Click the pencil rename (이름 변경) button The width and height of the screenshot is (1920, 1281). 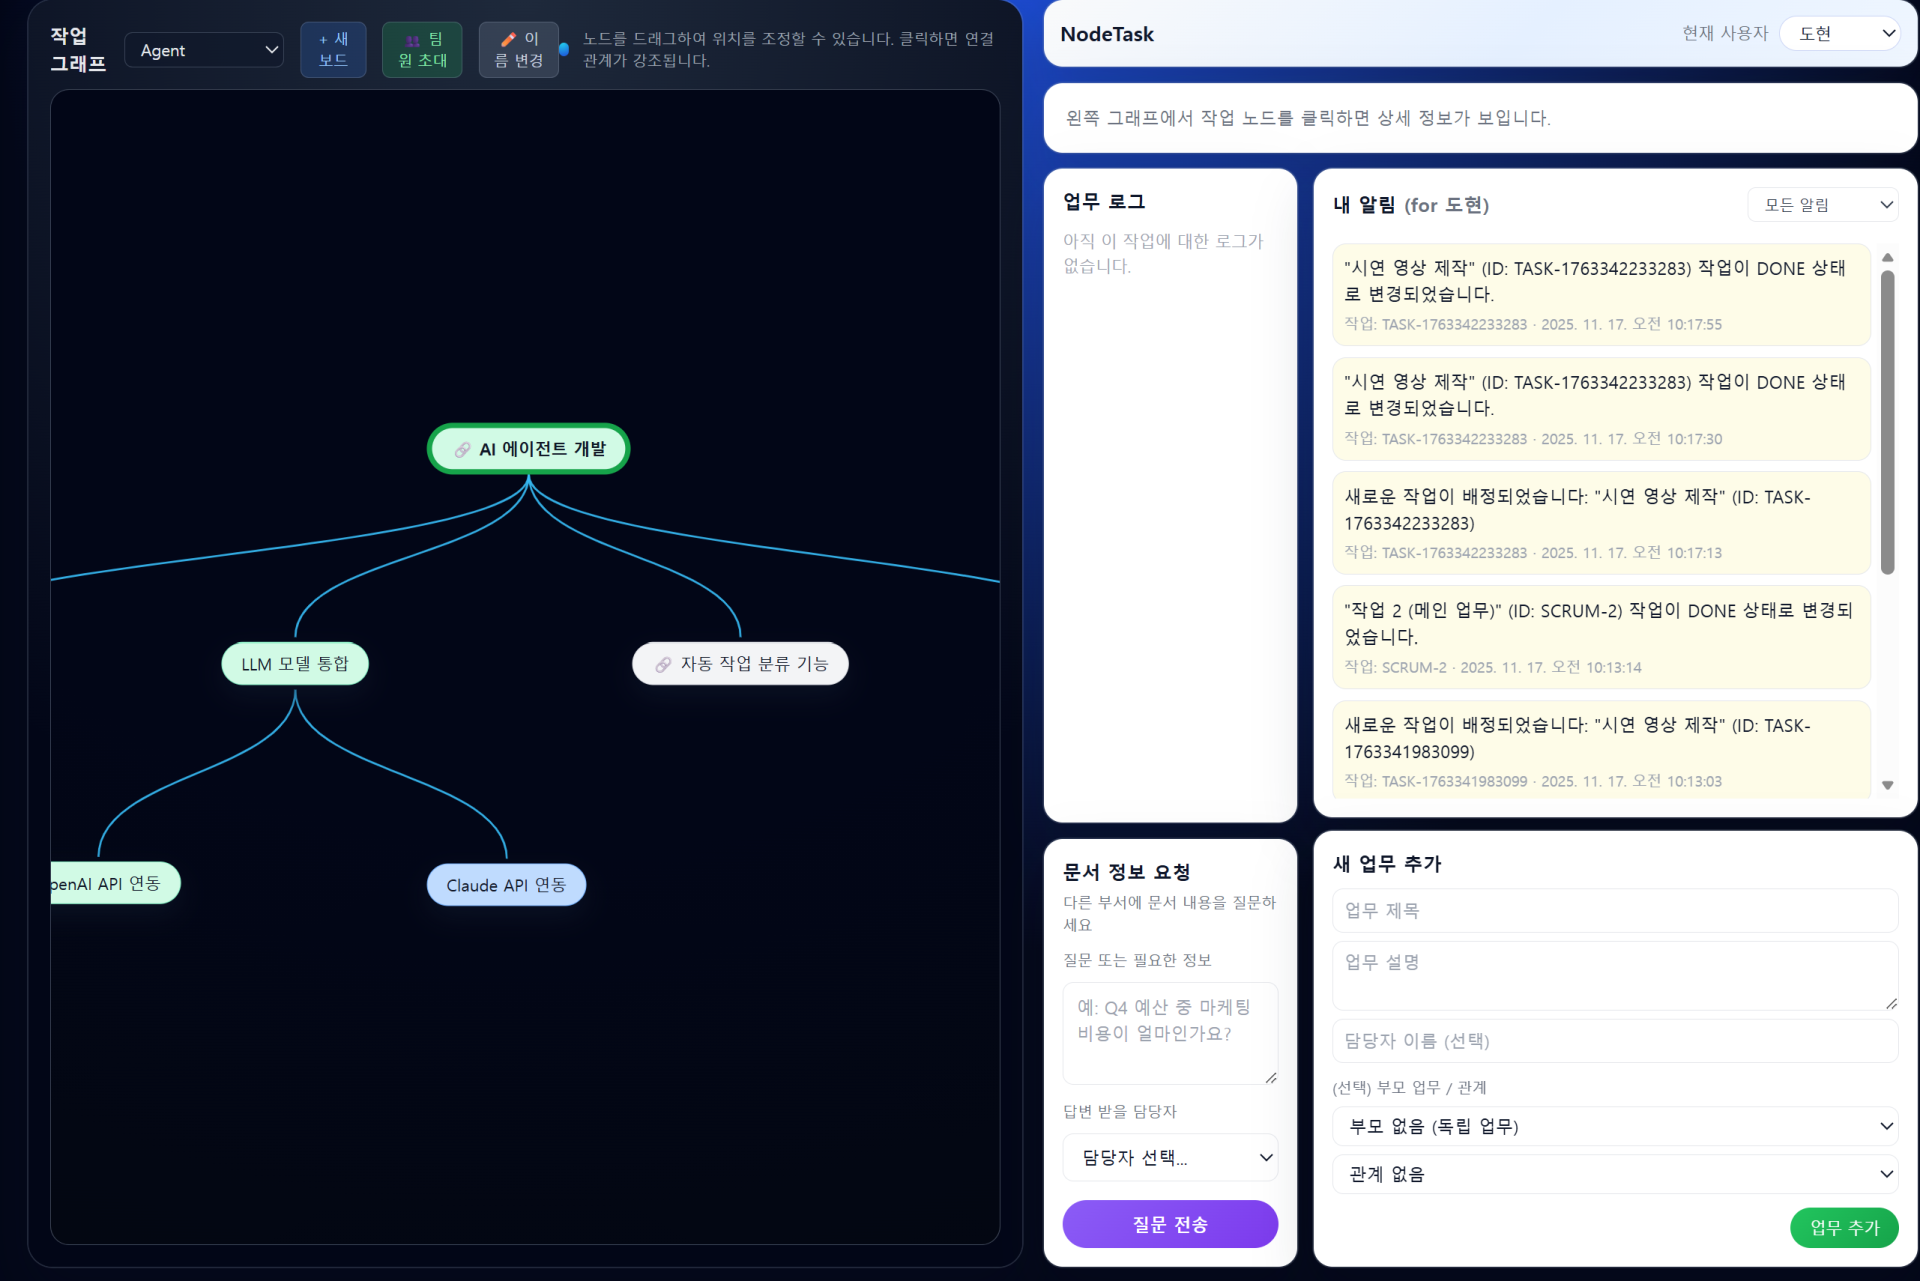(518, 50)
